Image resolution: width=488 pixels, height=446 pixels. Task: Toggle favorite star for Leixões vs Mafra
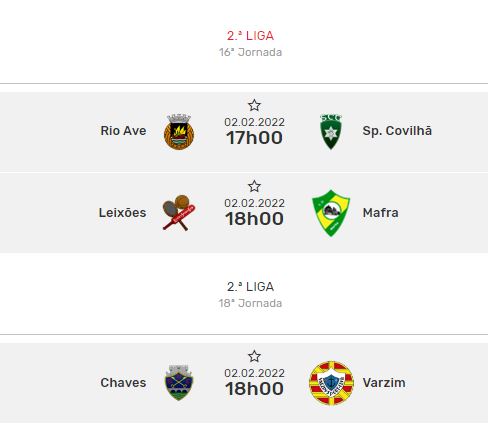click(254, 186)
